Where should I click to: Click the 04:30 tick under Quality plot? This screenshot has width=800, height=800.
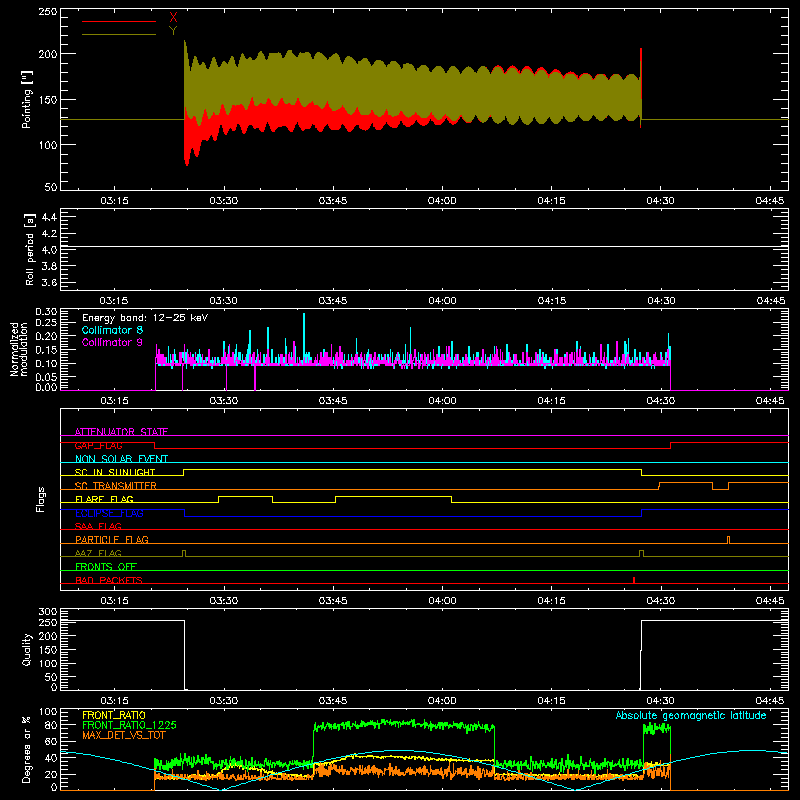661,701
